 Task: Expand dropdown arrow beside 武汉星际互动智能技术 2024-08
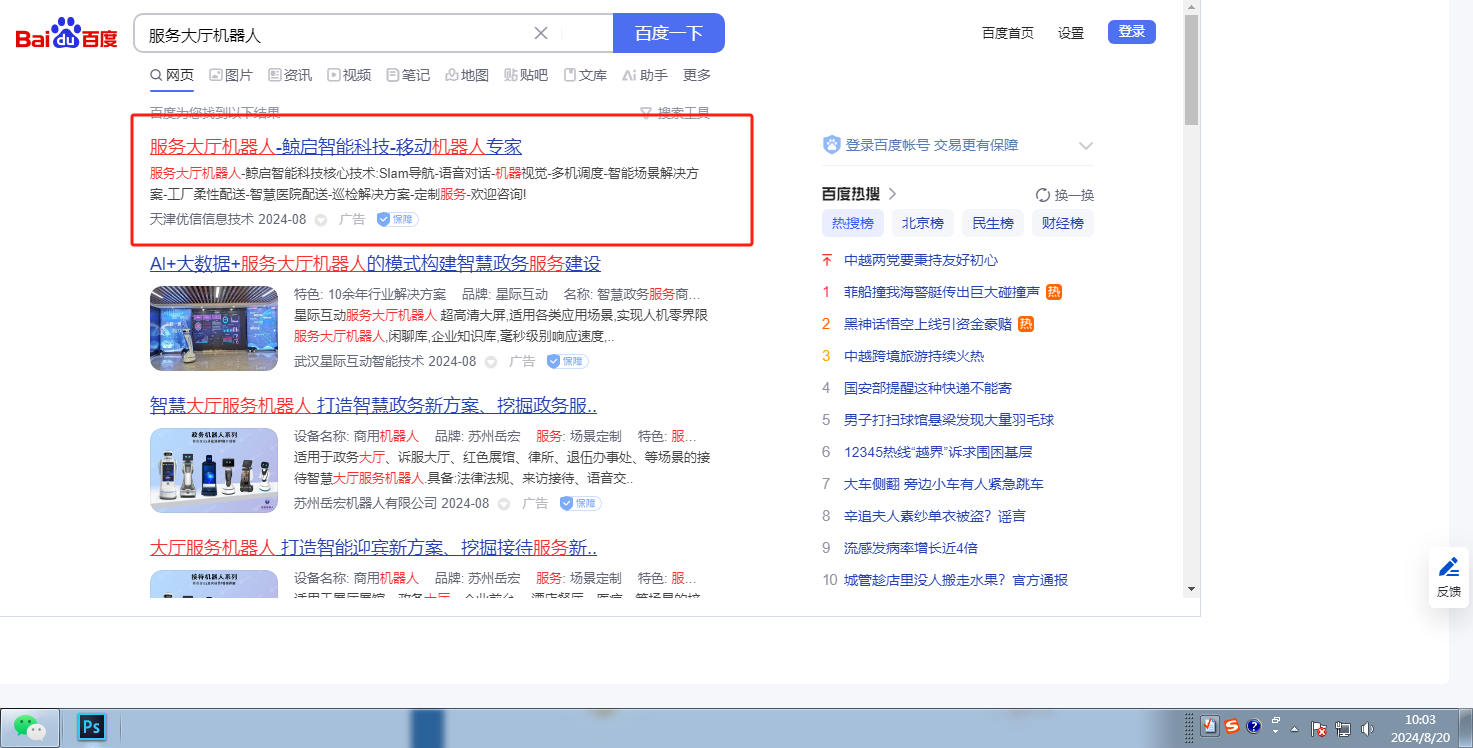tap(491, 362)
